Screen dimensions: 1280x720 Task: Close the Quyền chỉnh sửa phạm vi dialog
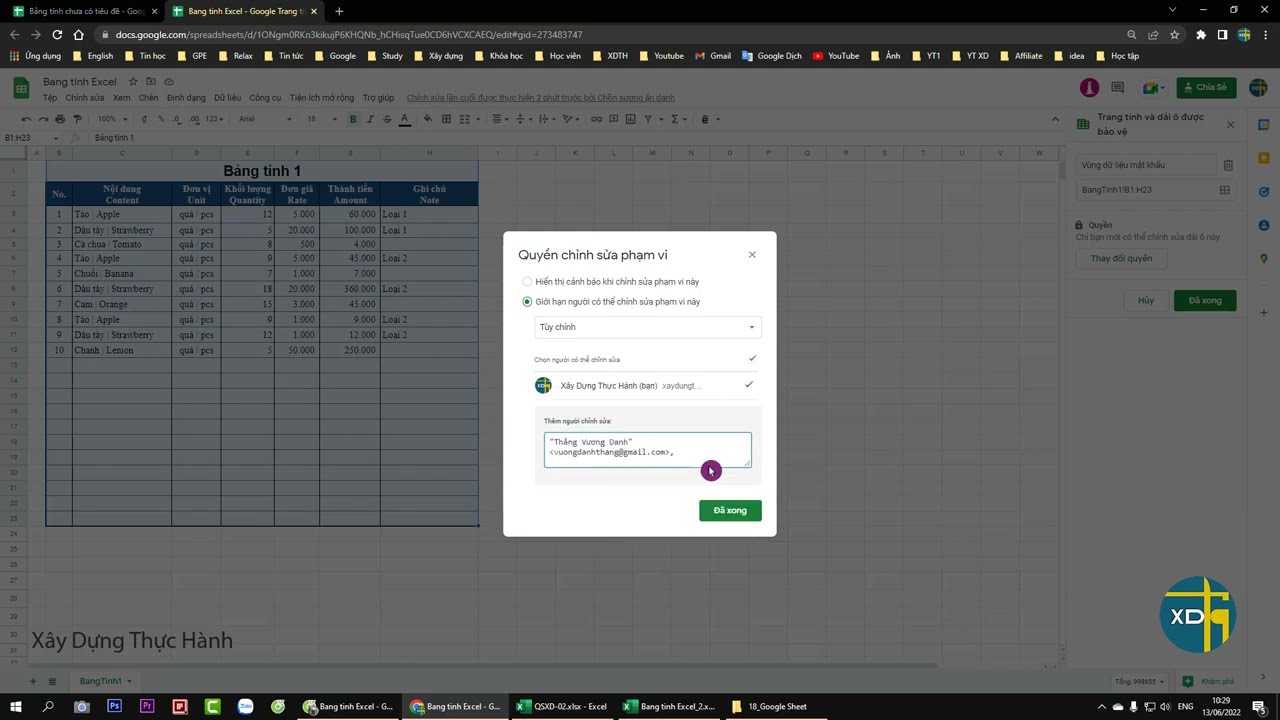(x=752, y=255)
